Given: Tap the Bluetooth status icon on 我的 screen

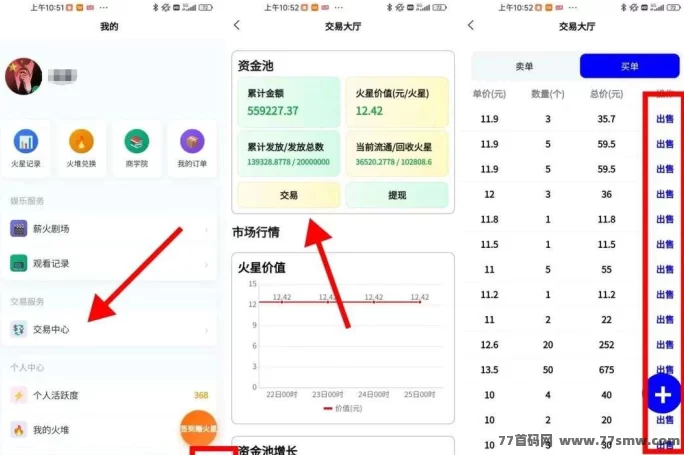Looking at the screenshot, I should (155, 7).
